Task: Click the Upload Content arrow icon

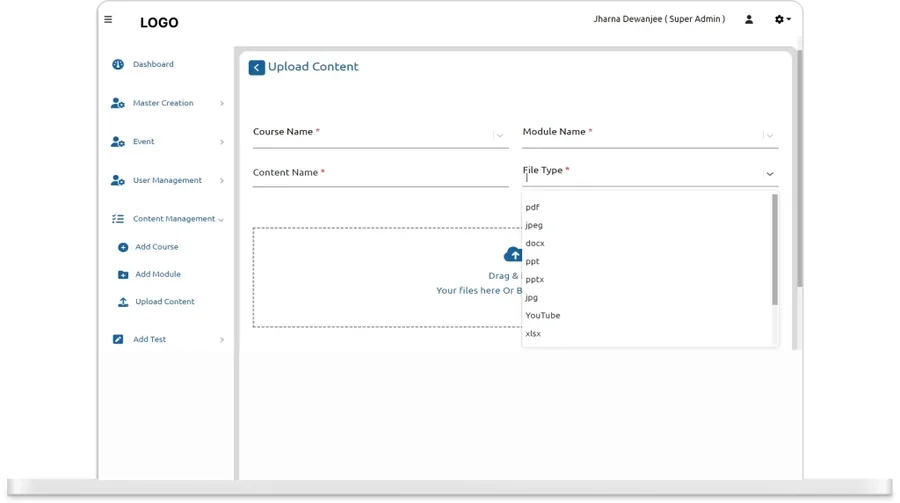Action: (x=123, y=302)
